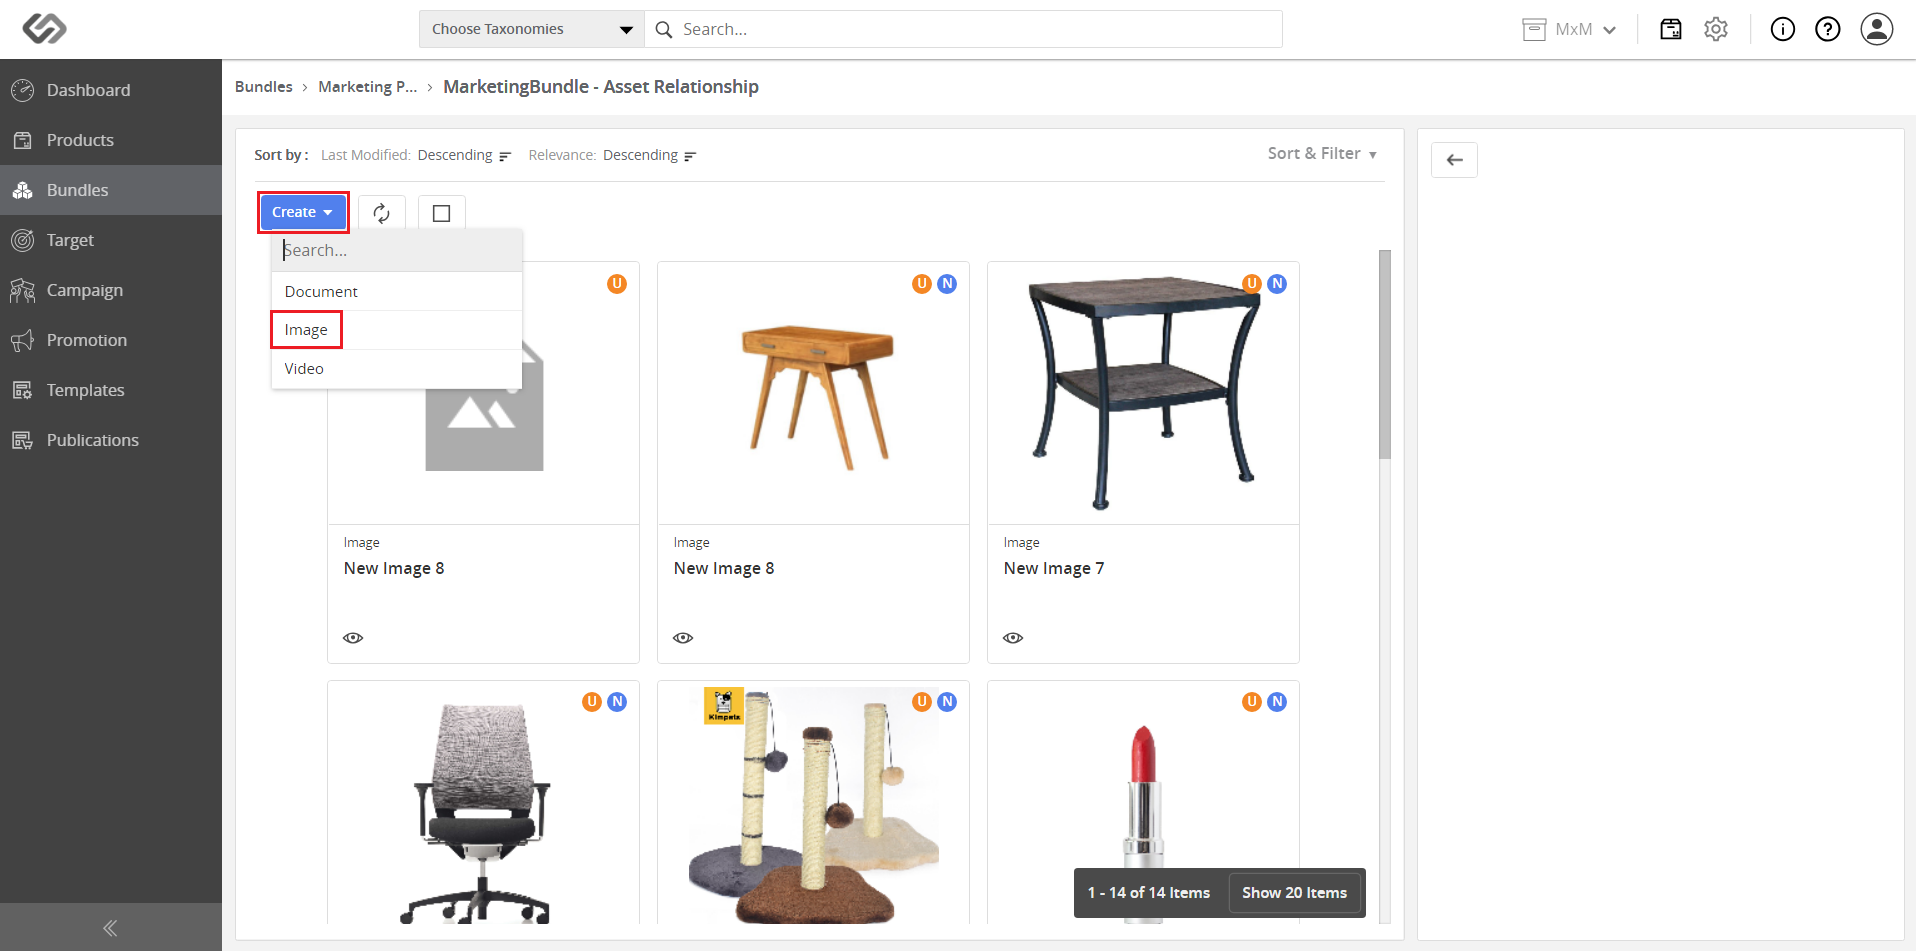Click the asset grid vertical scrollbar
This screenshot has width=1916, height=951.
(x=1385, y=355)
